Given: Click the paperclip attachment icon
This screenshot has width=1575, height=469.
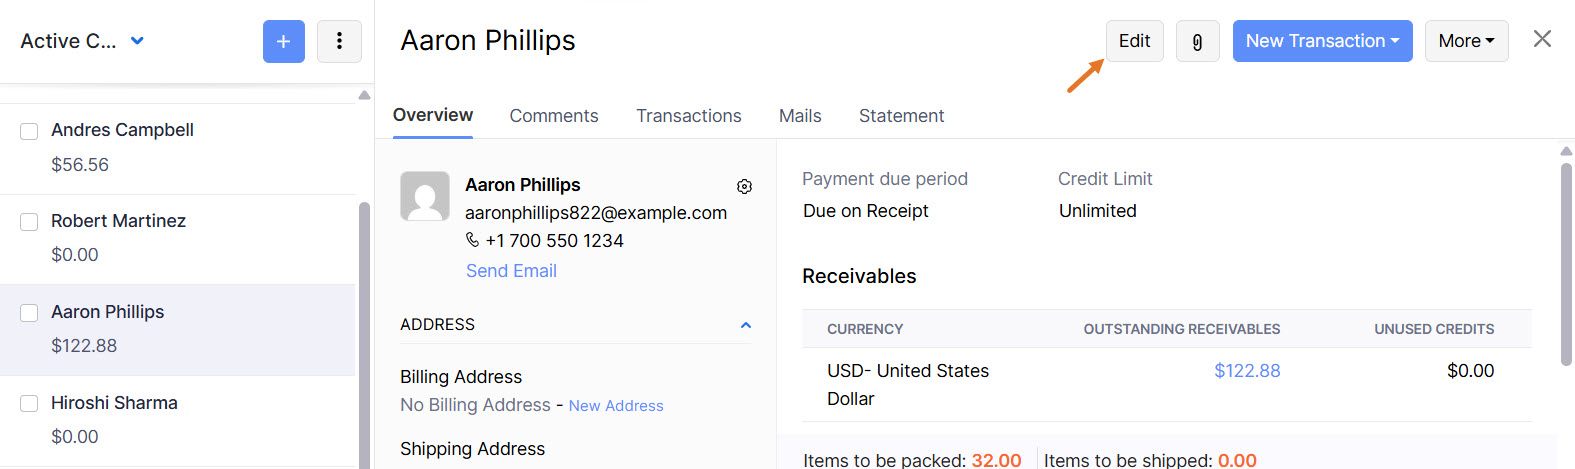Looking at the screenshot, I should coord(1197,41).
